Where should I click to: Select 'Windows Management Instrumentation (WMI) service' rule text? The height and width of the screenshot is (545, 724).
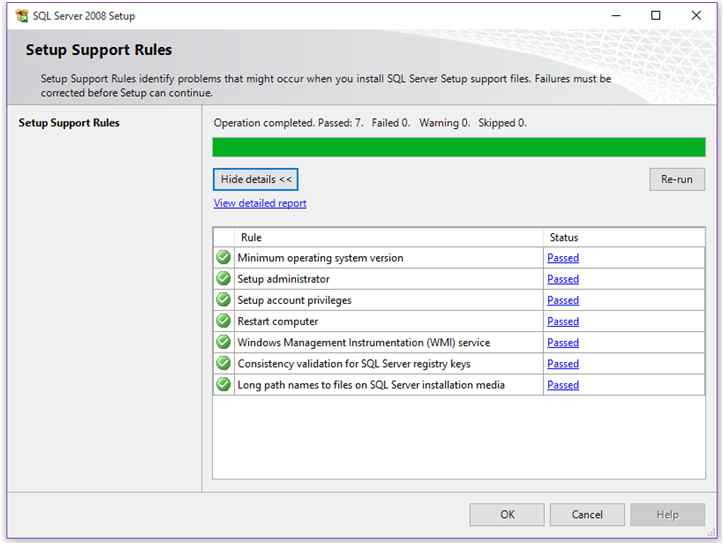click(x=364, y=343)
